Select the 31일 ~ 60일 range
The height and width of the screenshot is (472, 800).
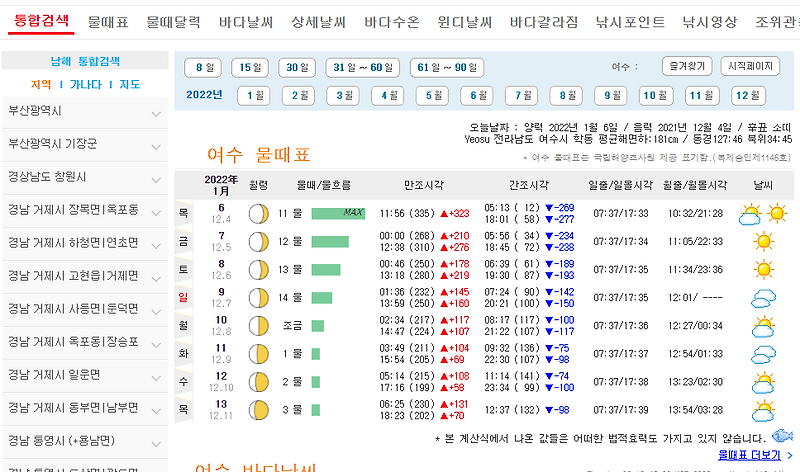(363, 67)
